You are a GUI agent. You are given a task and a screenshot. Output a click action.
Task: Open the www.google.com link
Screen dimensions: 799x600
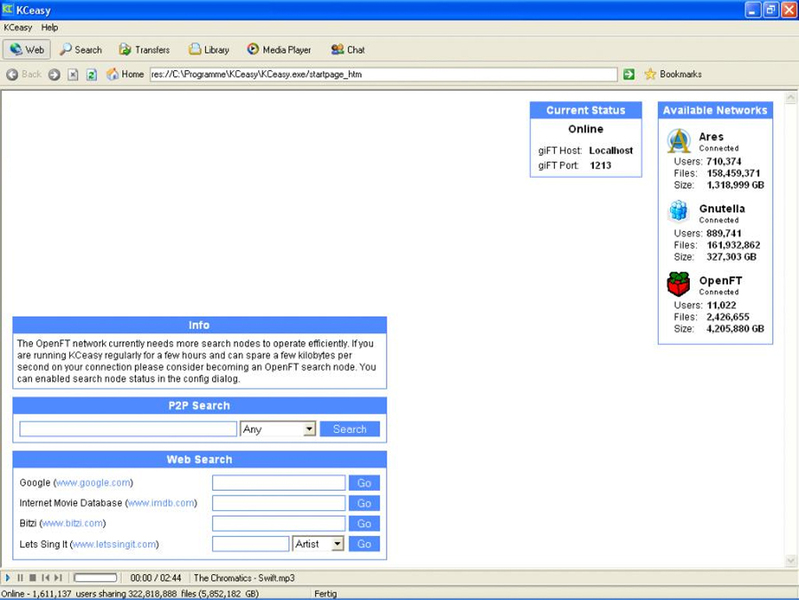(x=93, y=483)
